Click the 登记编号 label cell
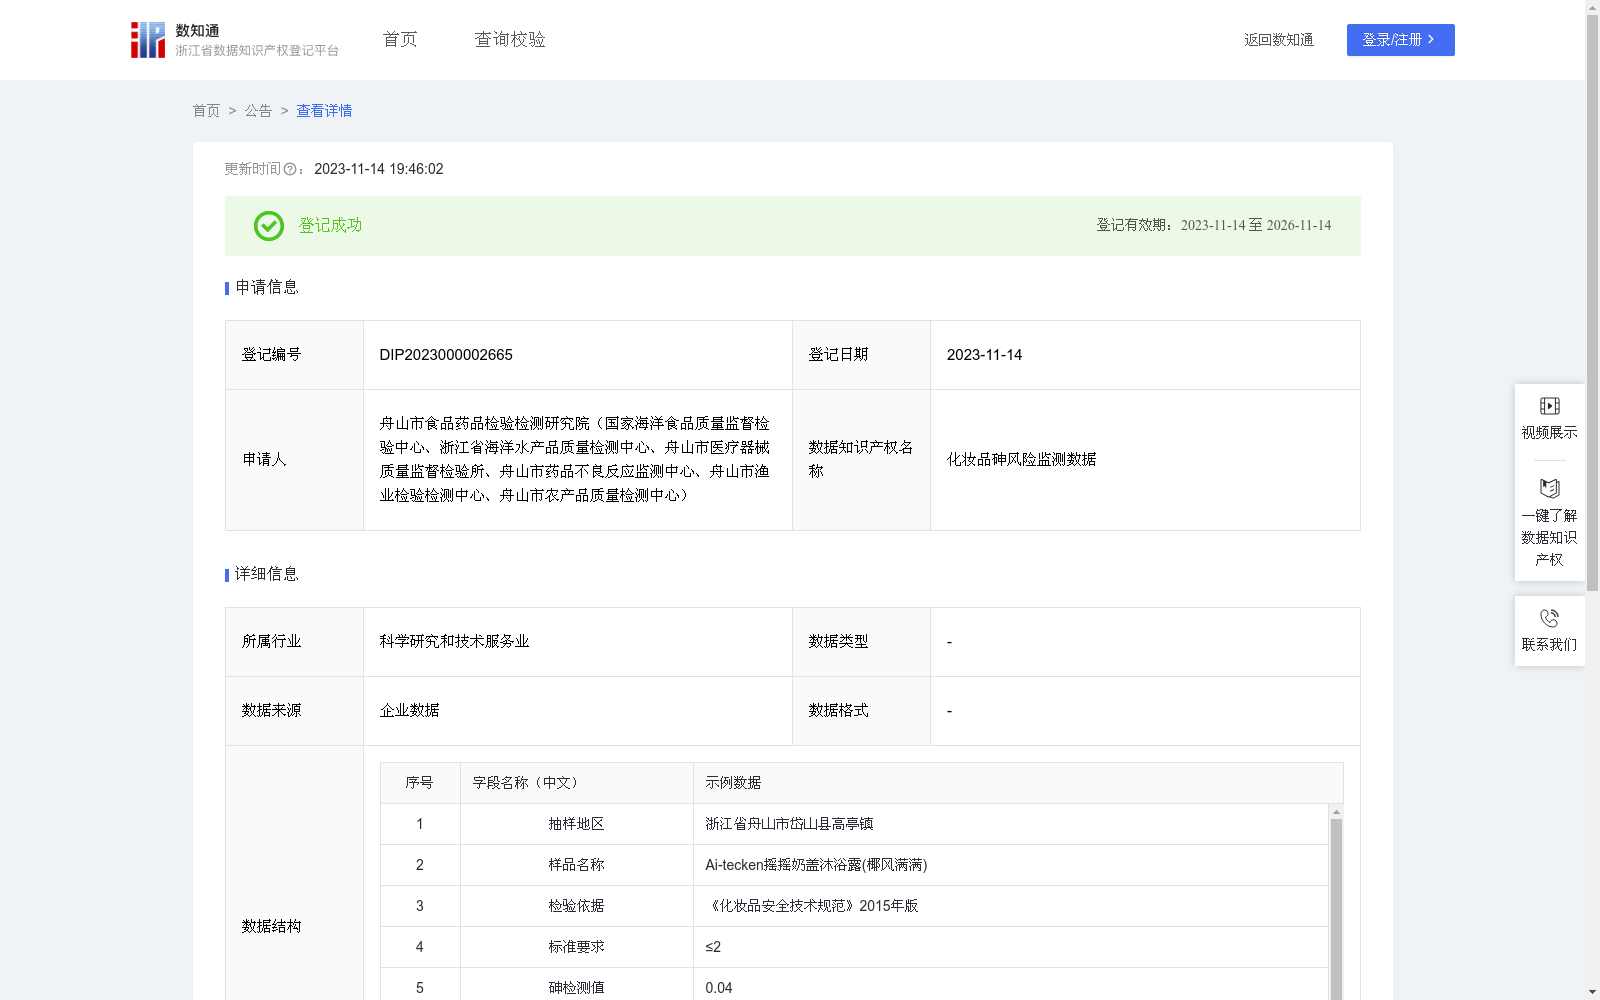The width and height of the screenshot is (1600, 1000). tap(294, 355)
